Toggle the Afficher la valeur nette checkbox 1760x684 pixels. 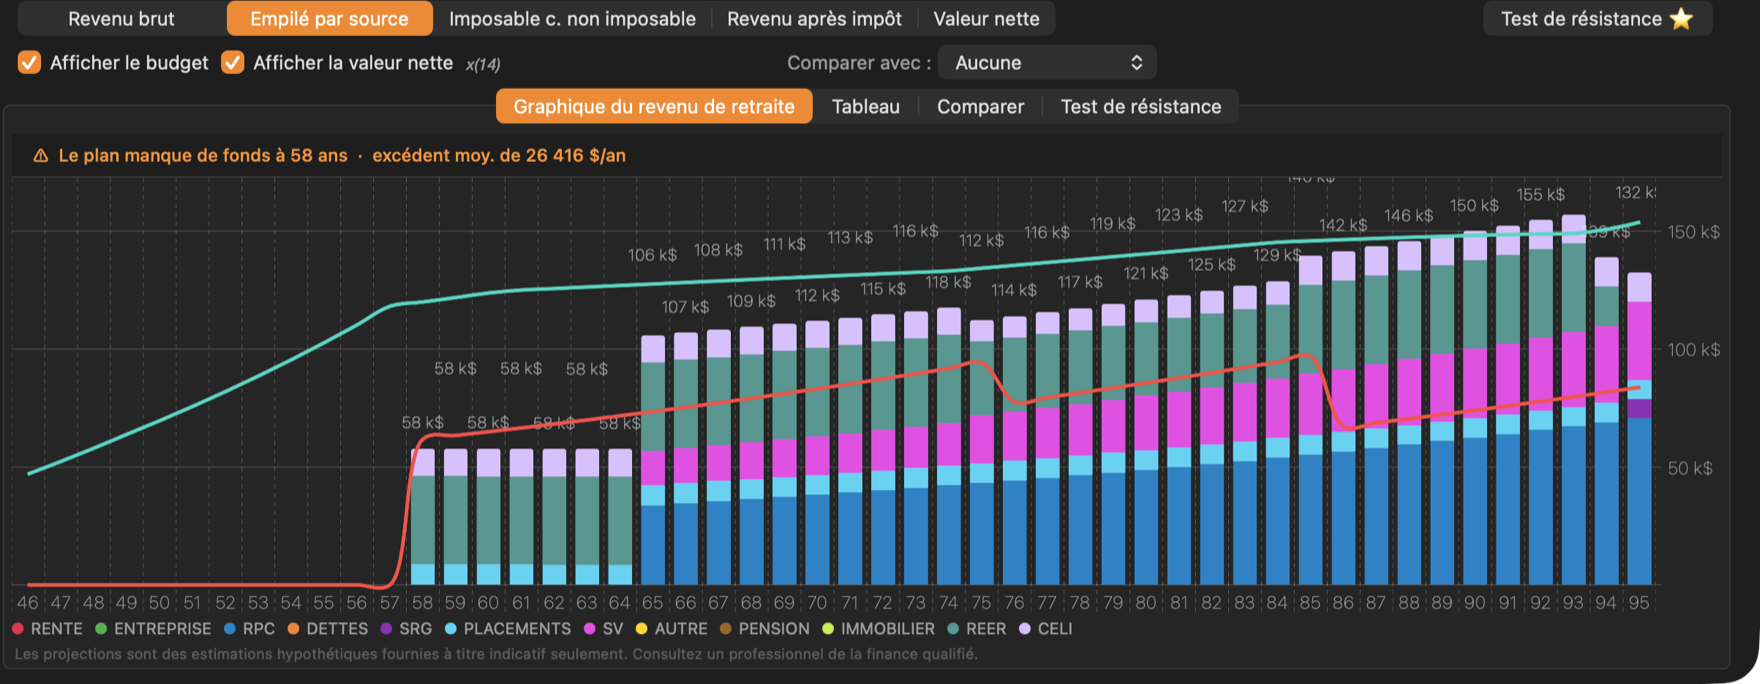233,63
